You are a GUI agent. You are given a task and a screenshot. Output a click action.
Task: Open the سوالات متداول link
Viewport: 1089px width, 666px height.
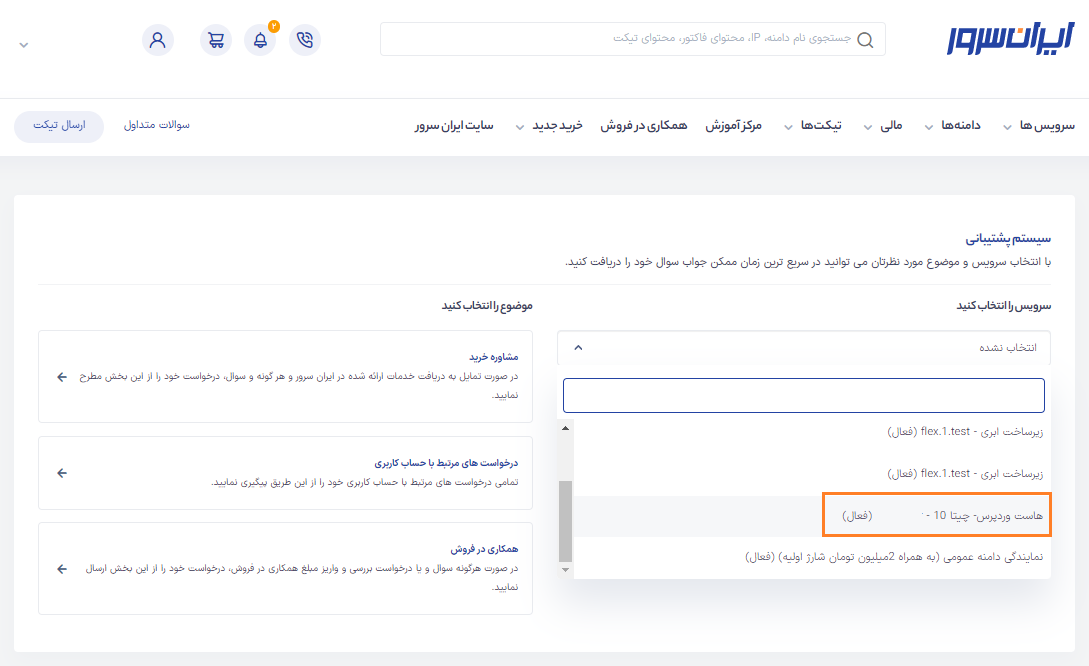point(156,126)
